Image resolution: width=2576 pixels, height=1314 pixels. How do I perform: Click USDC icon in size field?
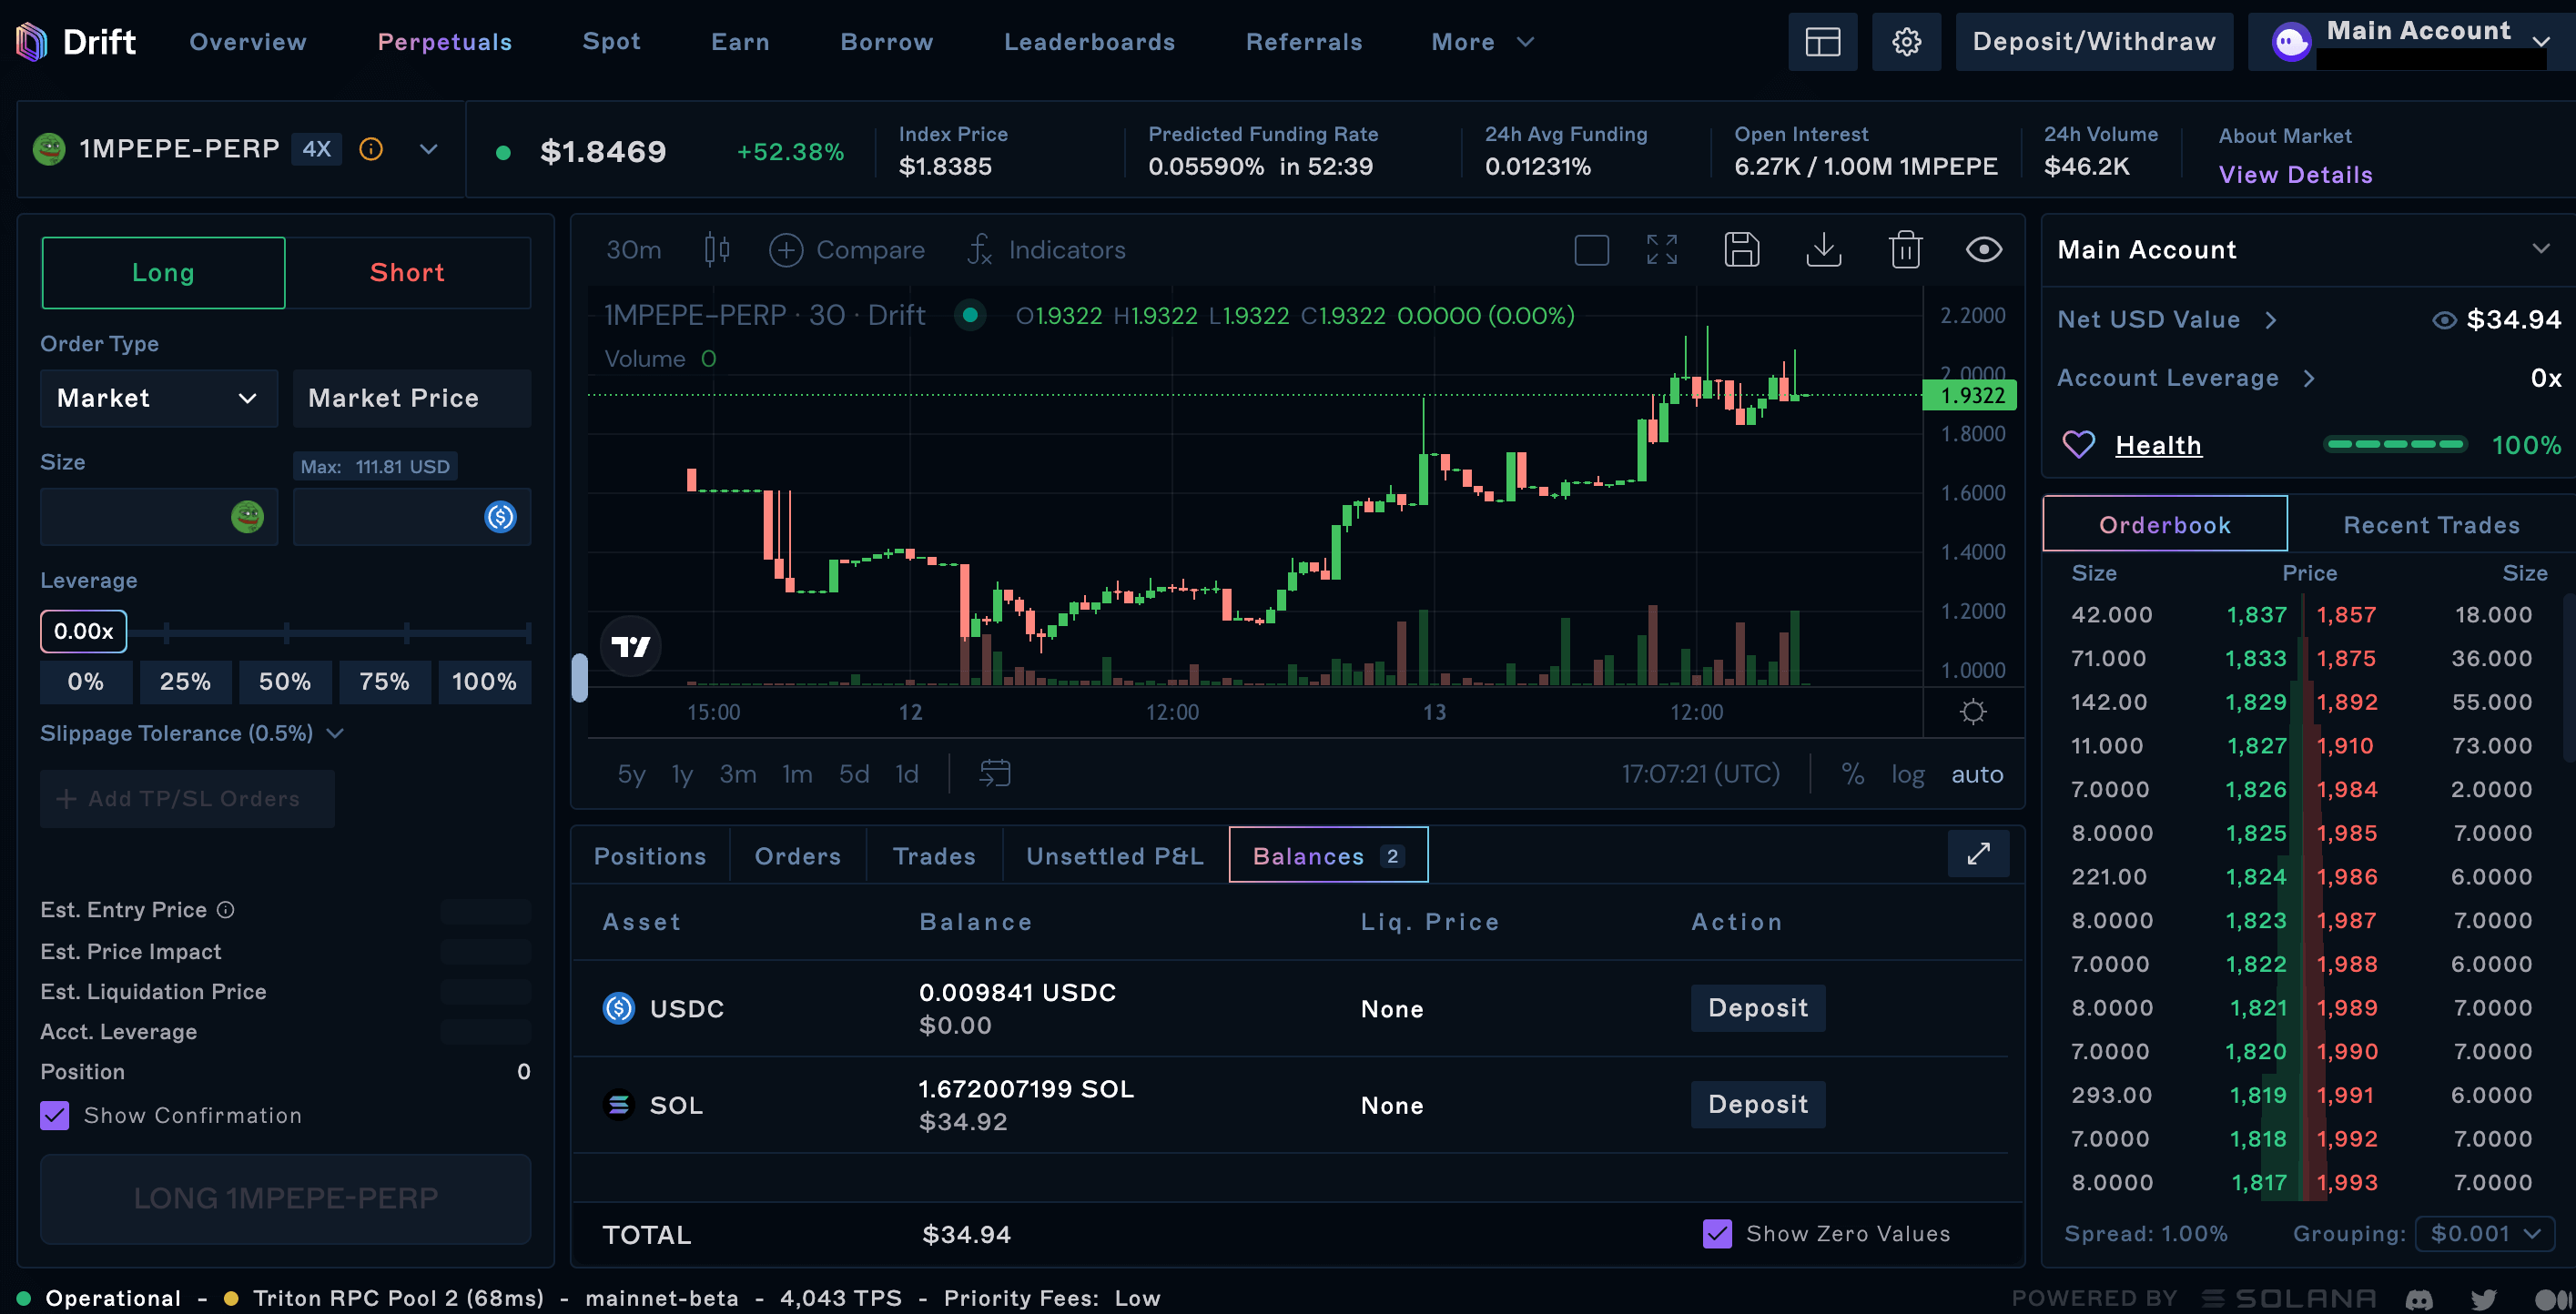(500, 516)
